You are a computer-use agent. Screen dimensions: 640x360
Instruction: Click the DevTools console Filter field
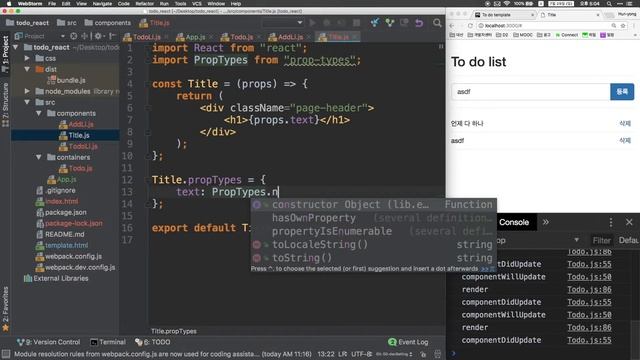pos(601,240)
